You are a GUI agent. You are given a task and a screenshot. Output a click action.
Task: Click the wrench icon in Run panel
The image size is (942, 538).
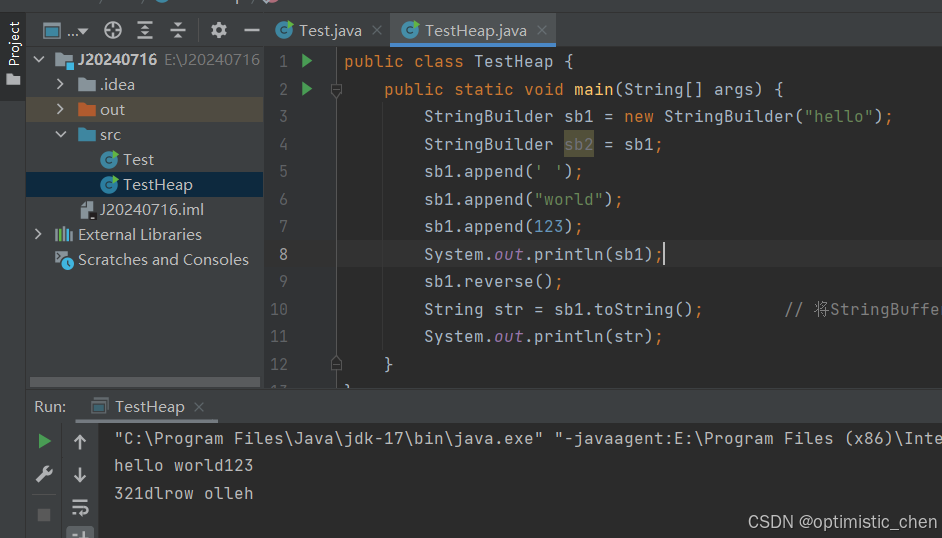[x=44, y=474]
